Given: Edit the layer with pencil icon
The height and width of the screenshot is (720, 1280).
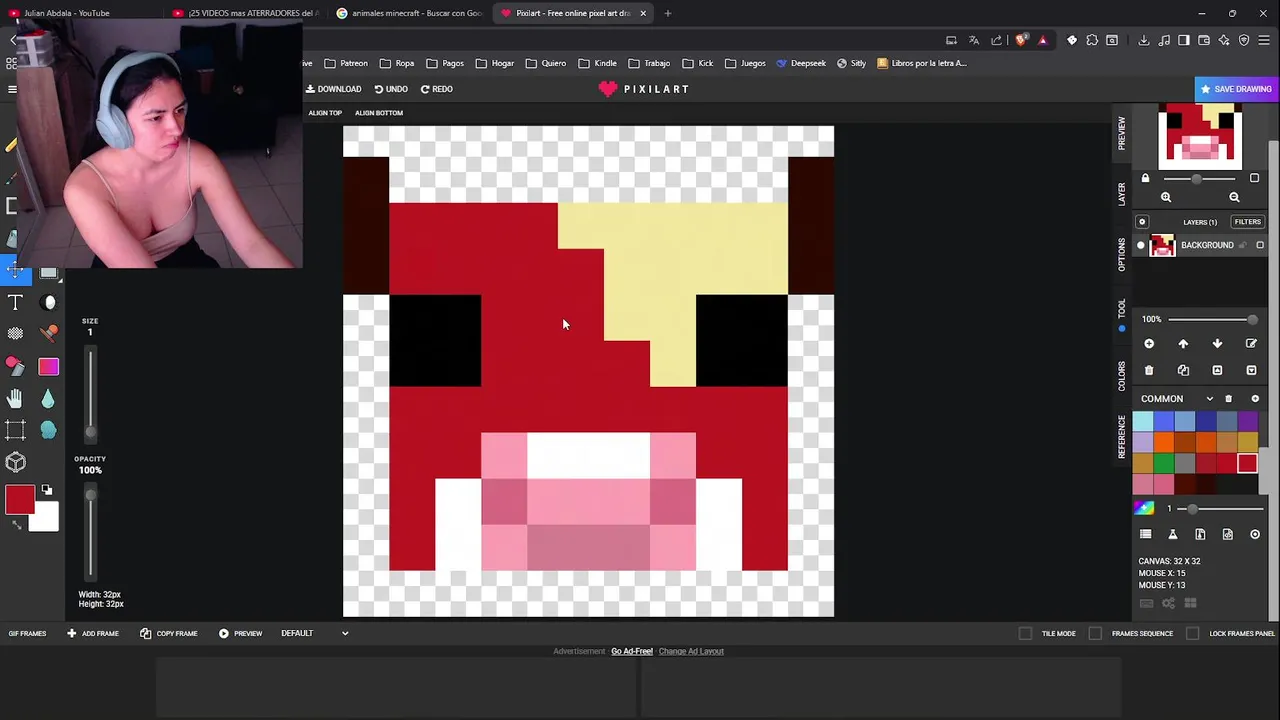Looking at the screenshot, I should (x=1251, y=344).
